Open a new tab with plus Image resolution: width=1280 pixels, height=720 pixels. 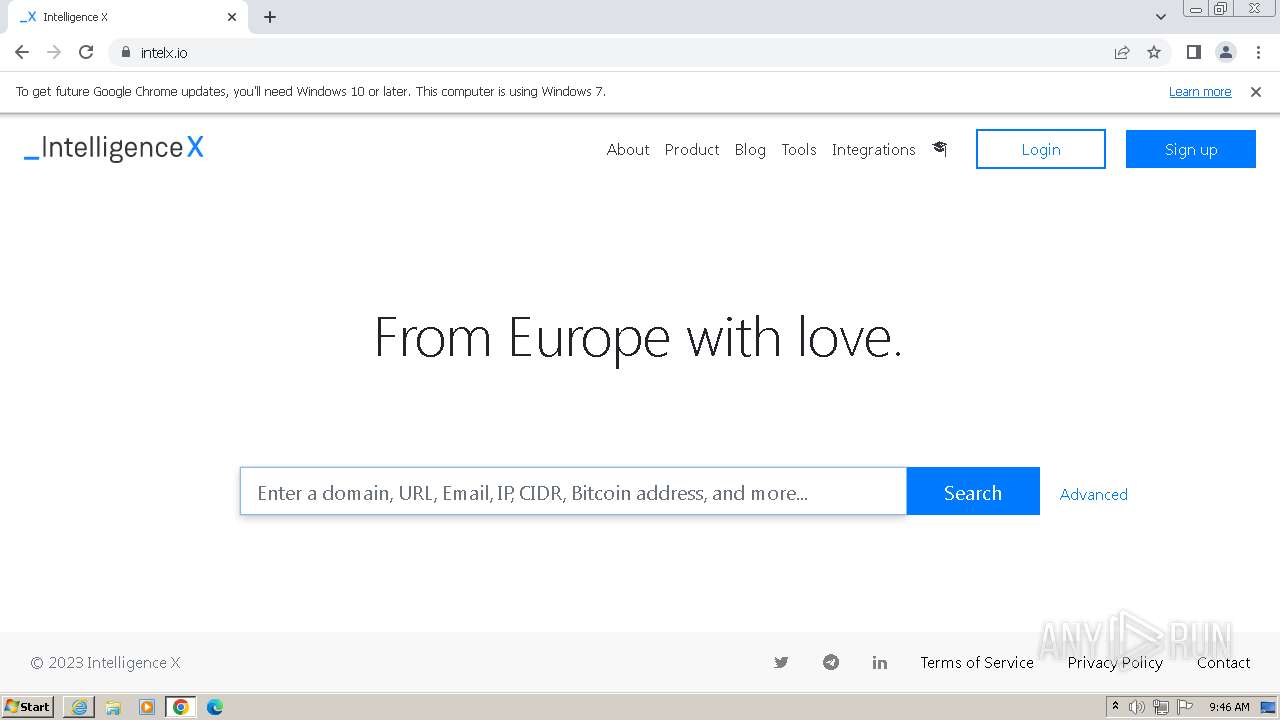pyautogui.click(x=270, y=17)
